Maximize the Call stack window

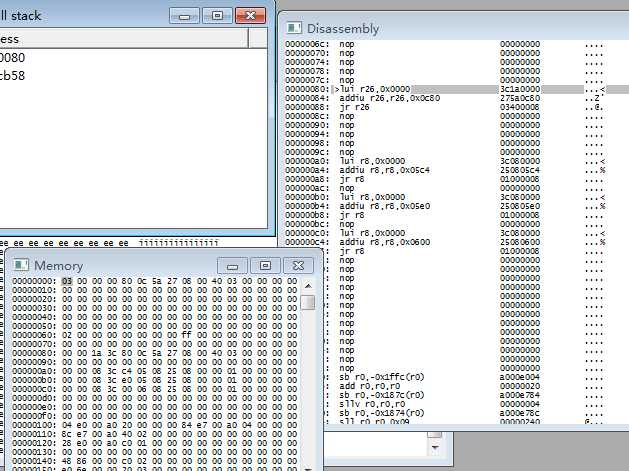[x=217, y=16]
